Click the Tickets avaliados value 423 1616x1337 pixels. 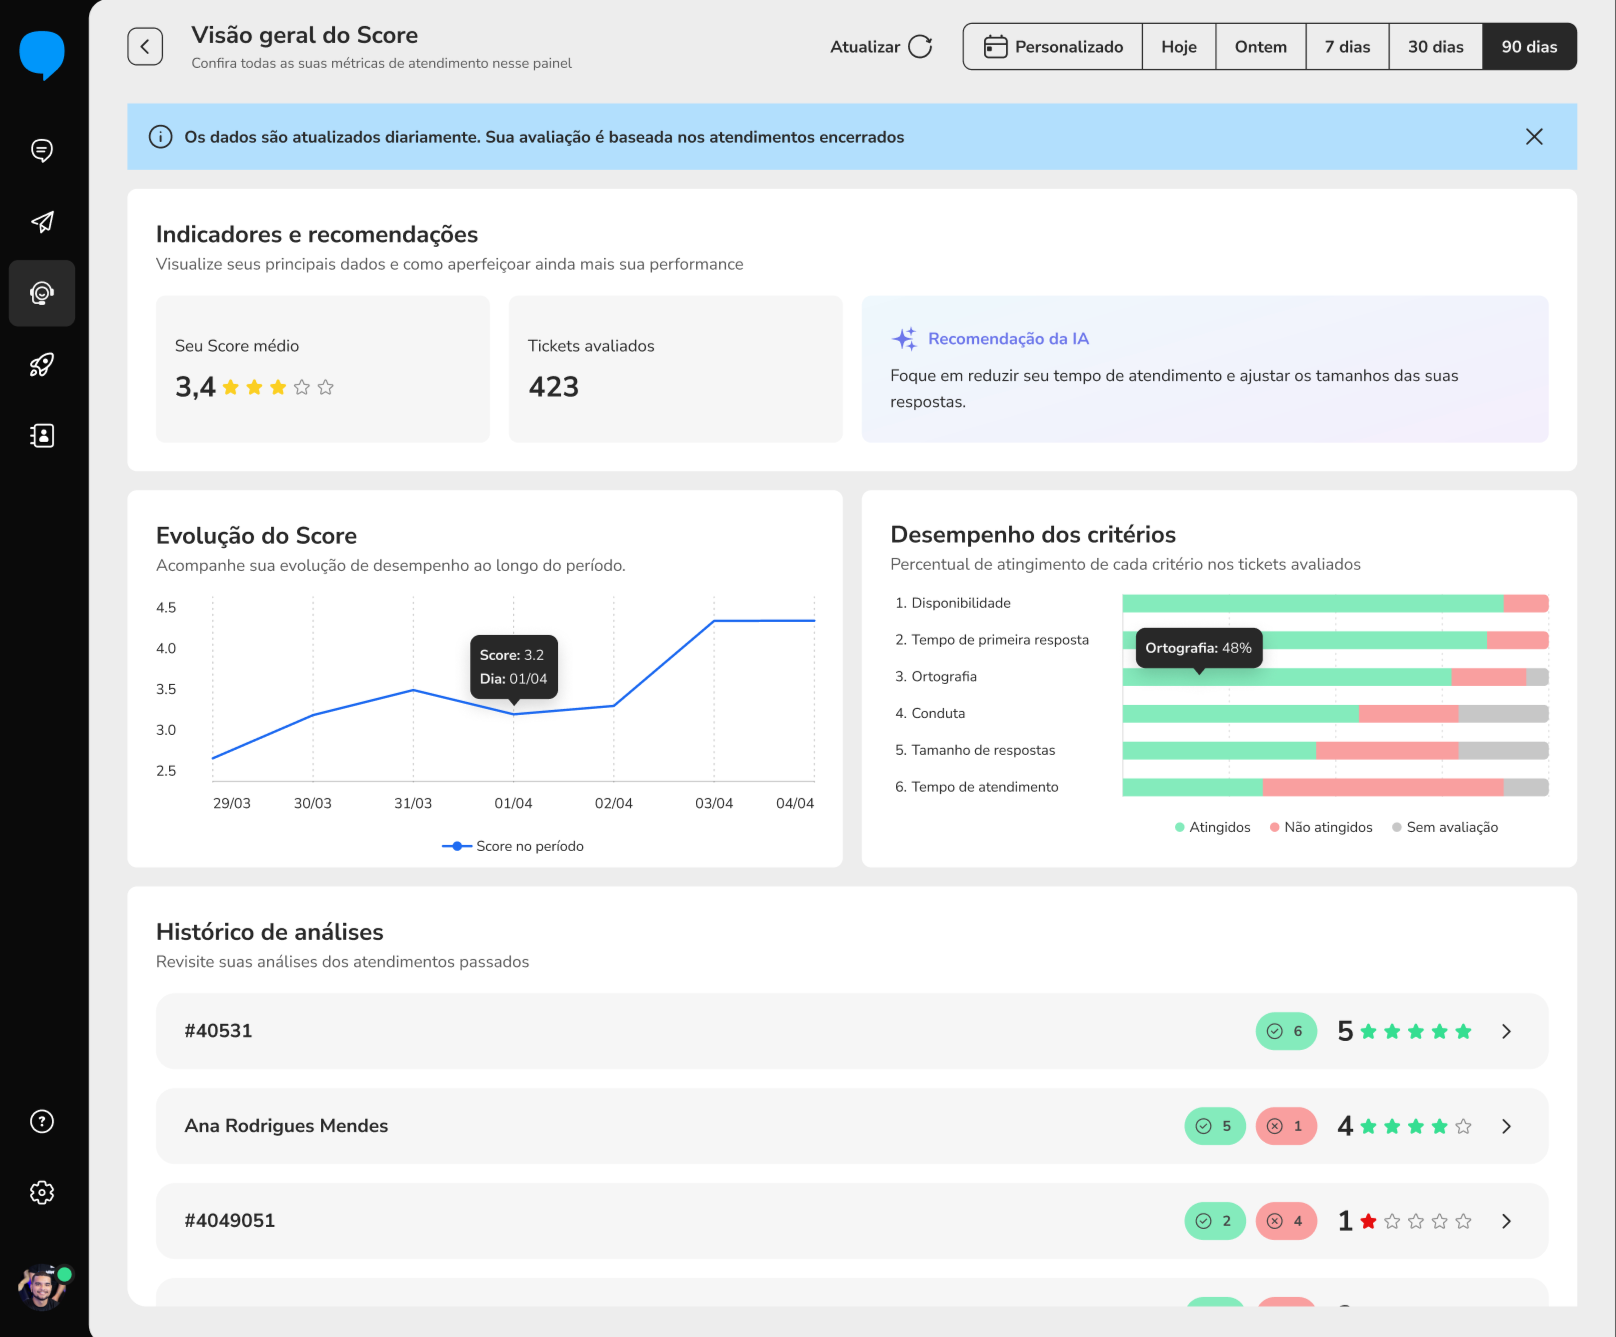(554, 387)
